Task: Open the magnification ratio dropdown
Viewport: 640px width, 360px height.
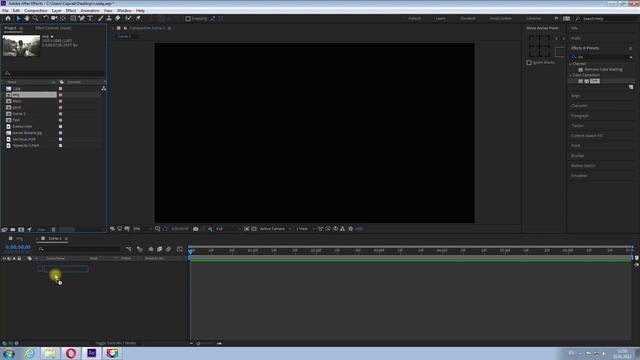Action: pyautogui.click(x=142, y=229)
